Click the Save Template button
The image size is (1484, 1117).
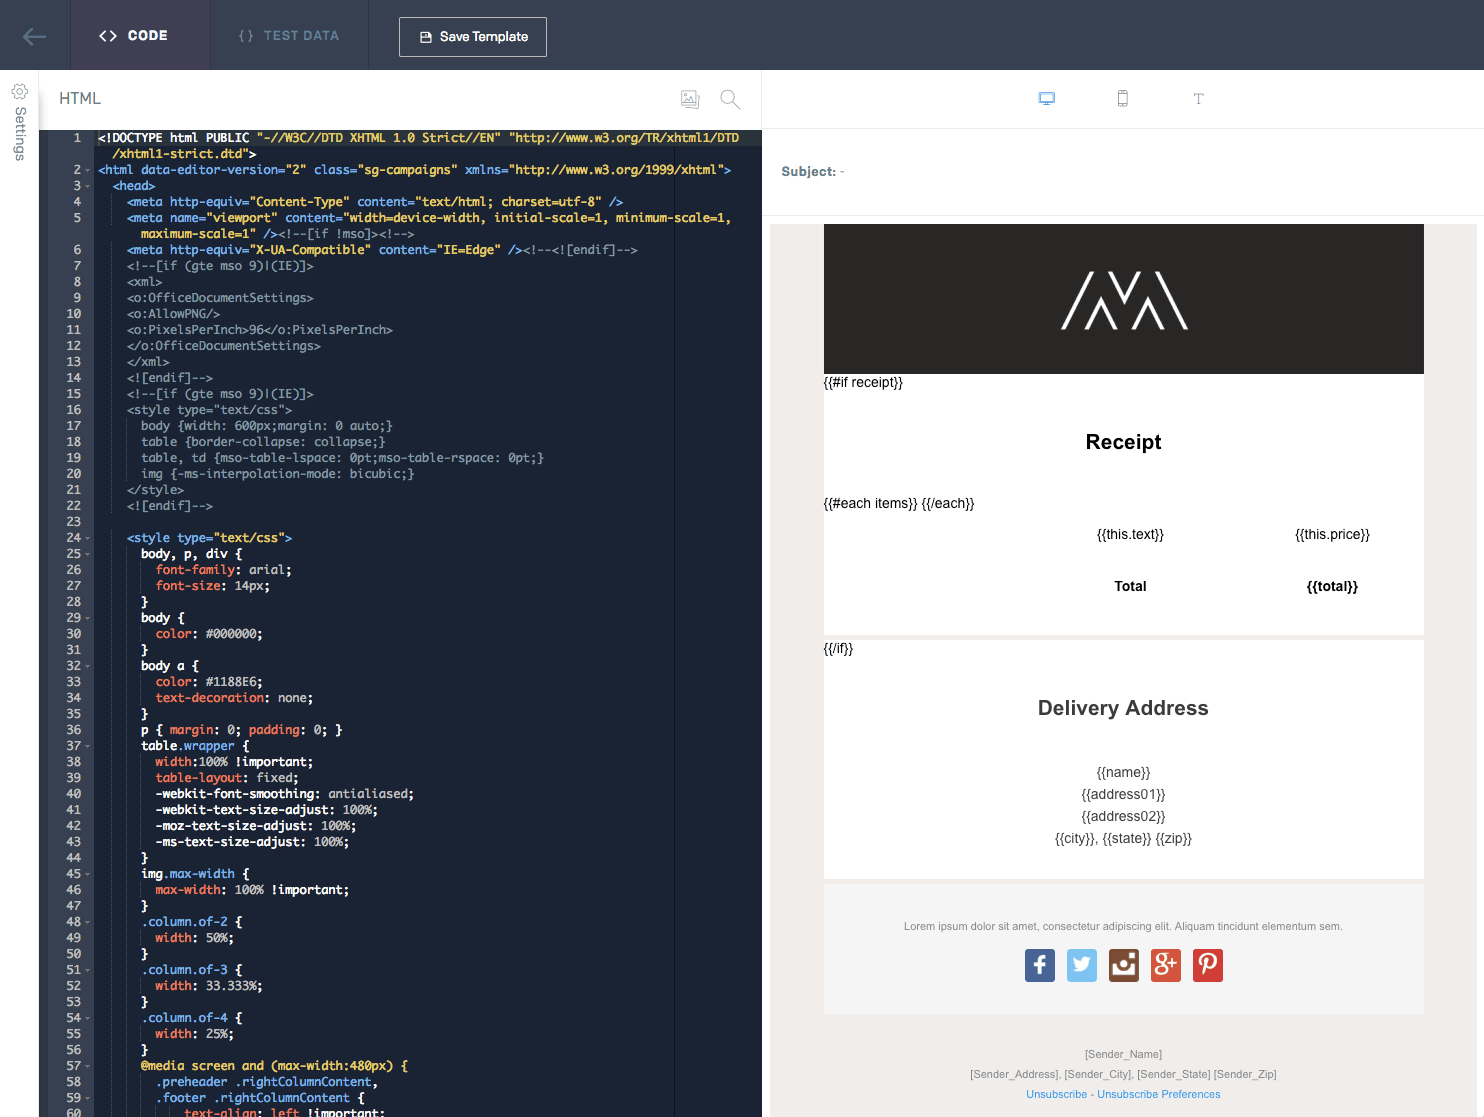click(473, 37)
